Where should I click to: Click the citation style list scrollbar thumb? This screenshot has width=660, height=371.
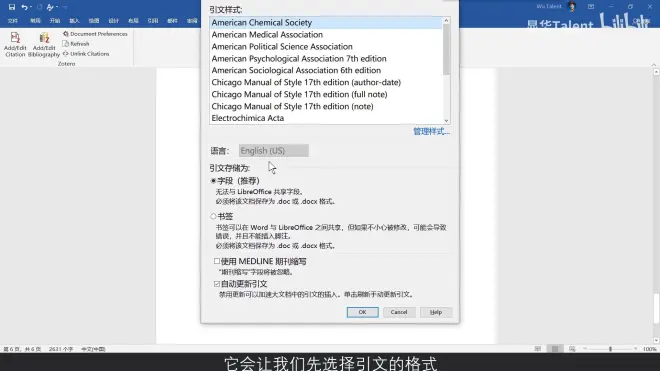coord(446,50)
